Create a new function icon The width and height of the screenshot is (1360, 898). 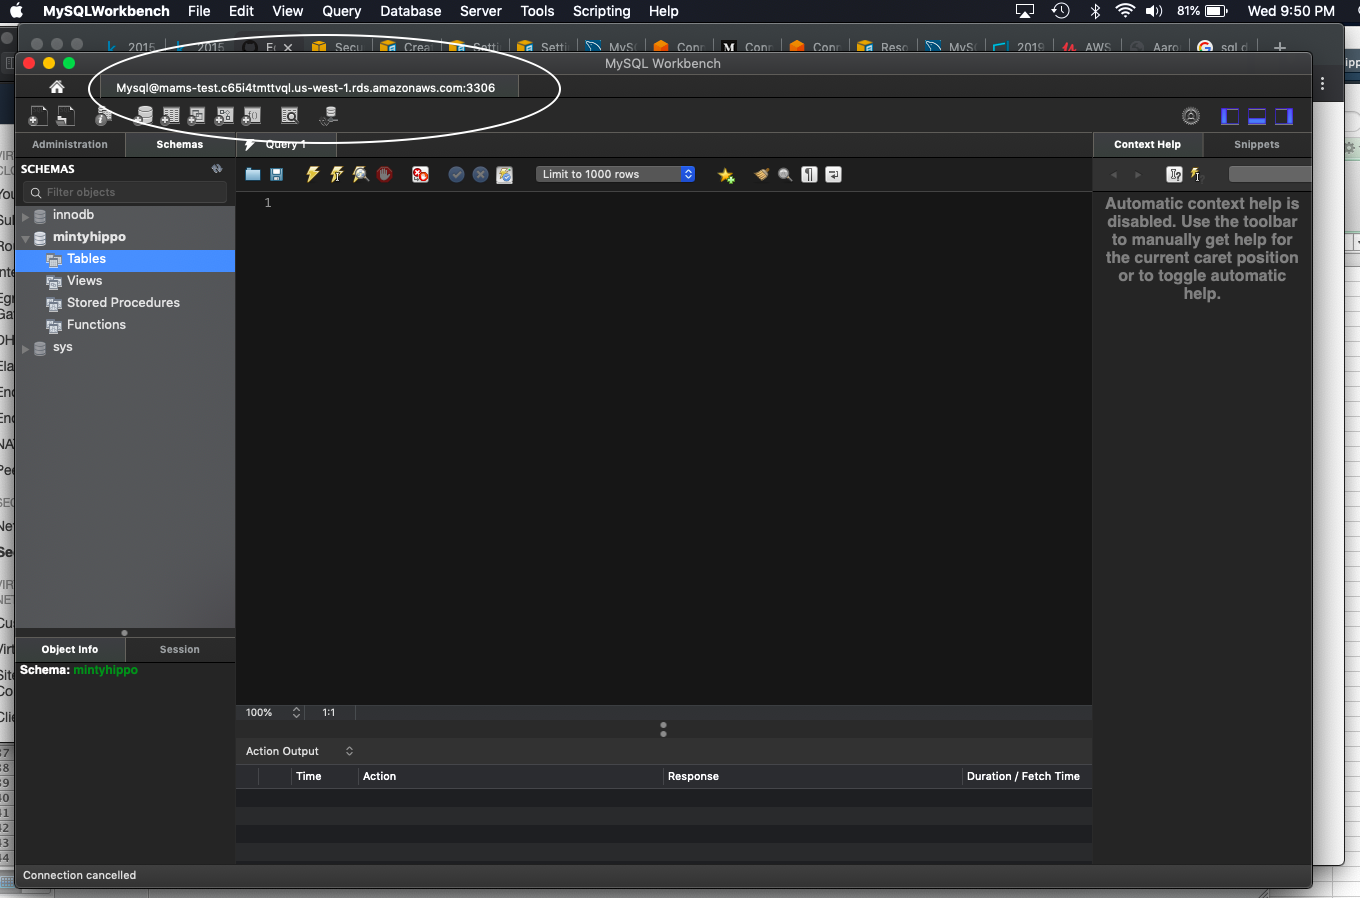pos(251,116)
